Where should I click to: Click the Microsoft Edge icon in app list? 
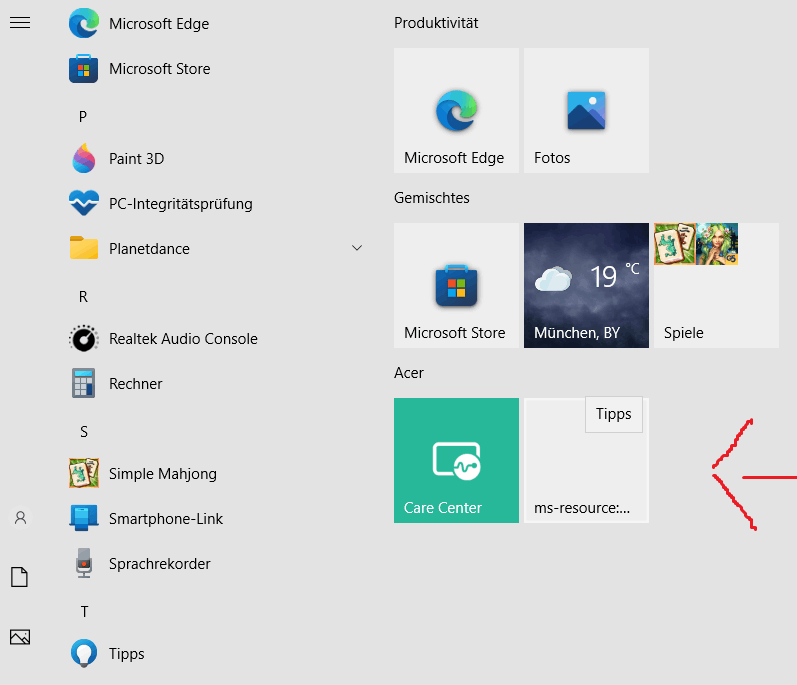(x=84, y=23)
